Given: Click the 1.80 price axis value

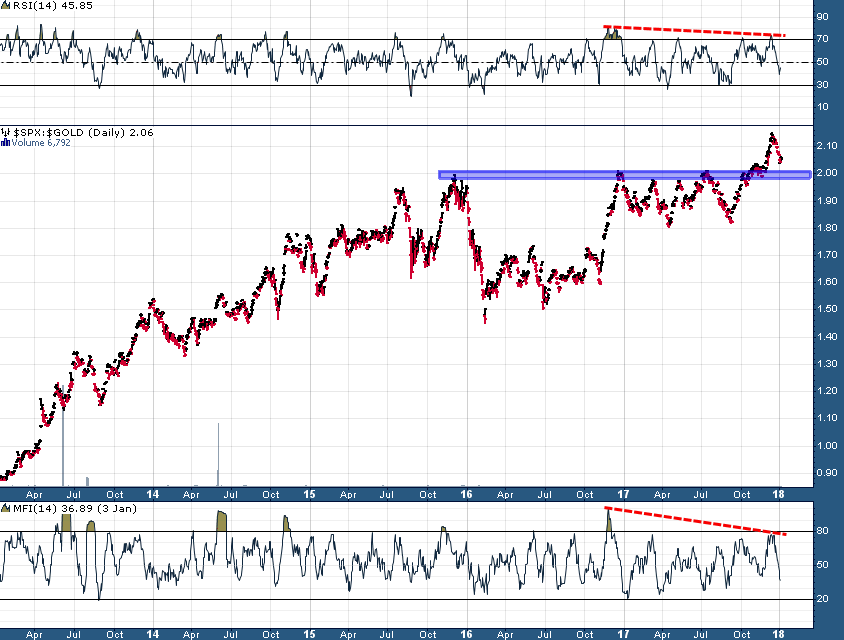Looking at the screenshot, I should pyautogui.click(x=827, y=227).
